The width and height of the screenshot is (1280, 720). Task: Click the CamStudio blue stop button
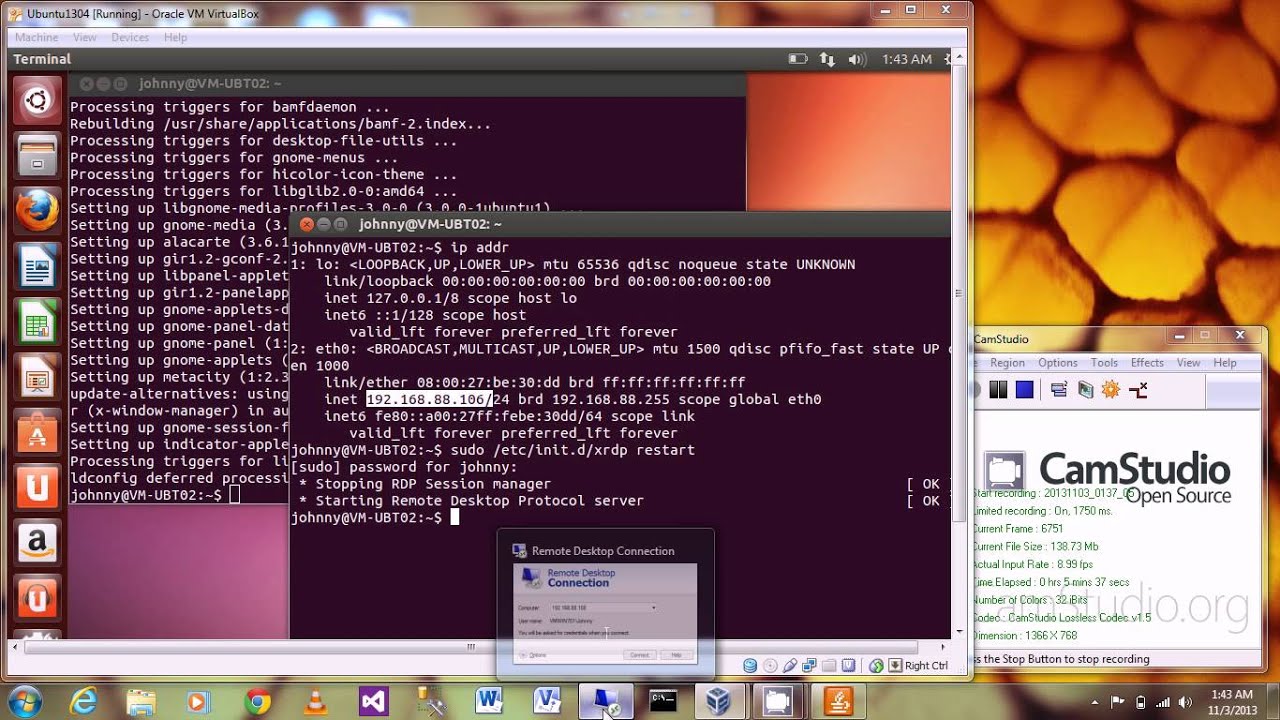pyautogui.click(x=1024, y=390)
